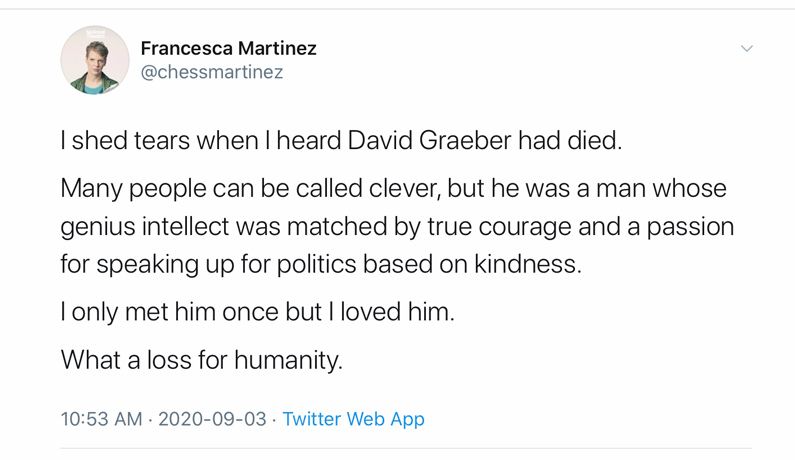Click the line starting "Many people can"
795x460 pixels.
(x=393, y=188)
